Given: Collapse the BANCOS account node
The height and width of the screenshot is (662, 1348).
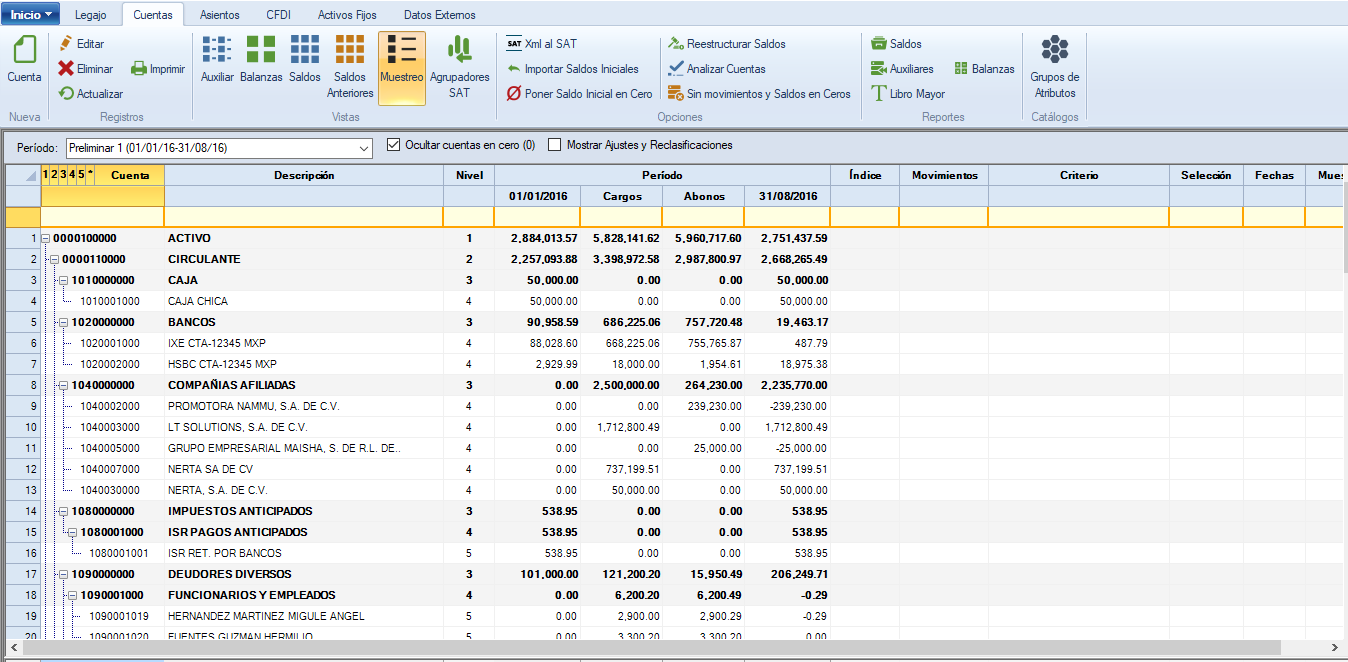Looking at the screenshot, I should click(63, 323).
